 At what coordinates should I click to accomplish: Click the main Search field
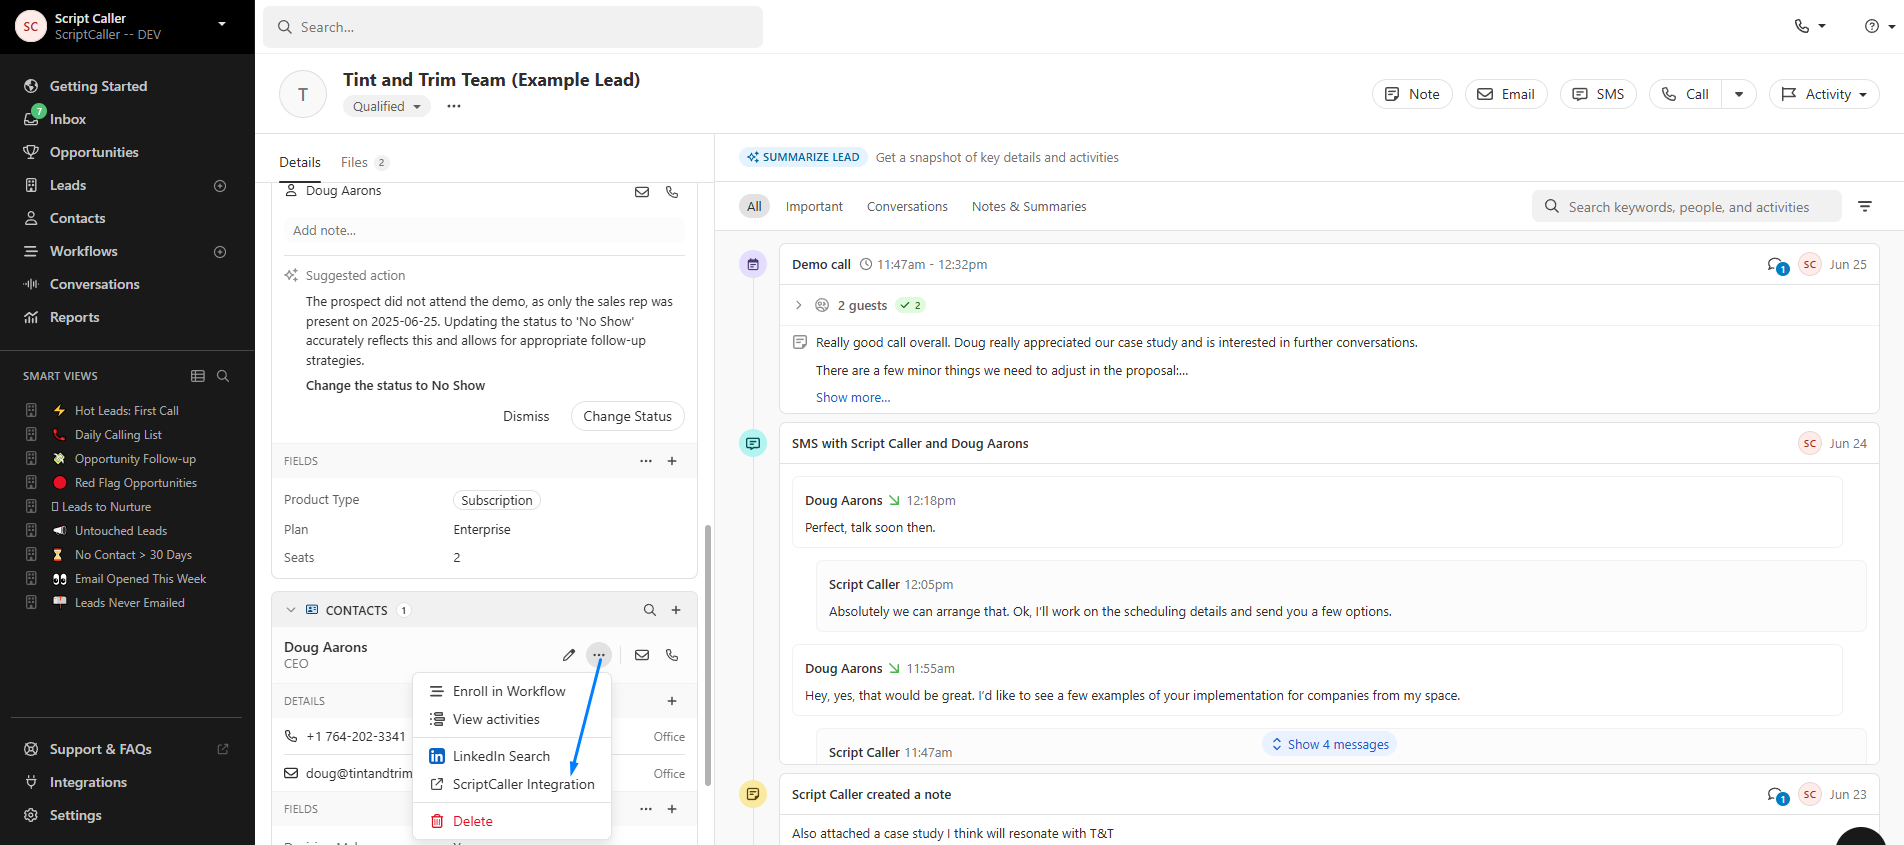point(513,27)
